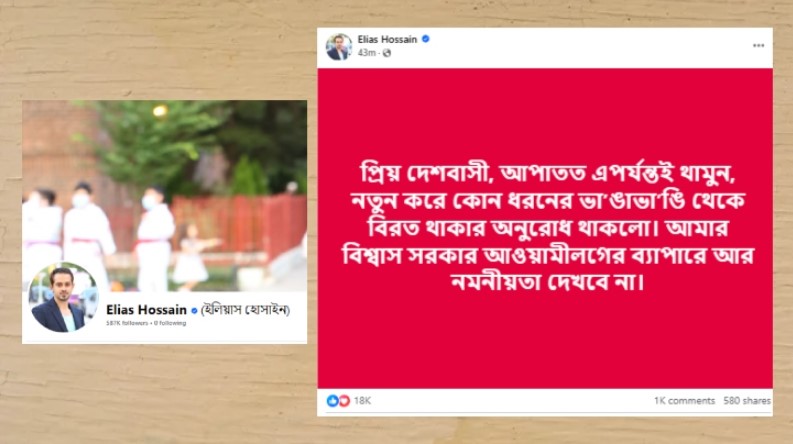Screen dimensions: 793x444
Task: Click the 587K followers link
Action: click(x=127, y=323)
